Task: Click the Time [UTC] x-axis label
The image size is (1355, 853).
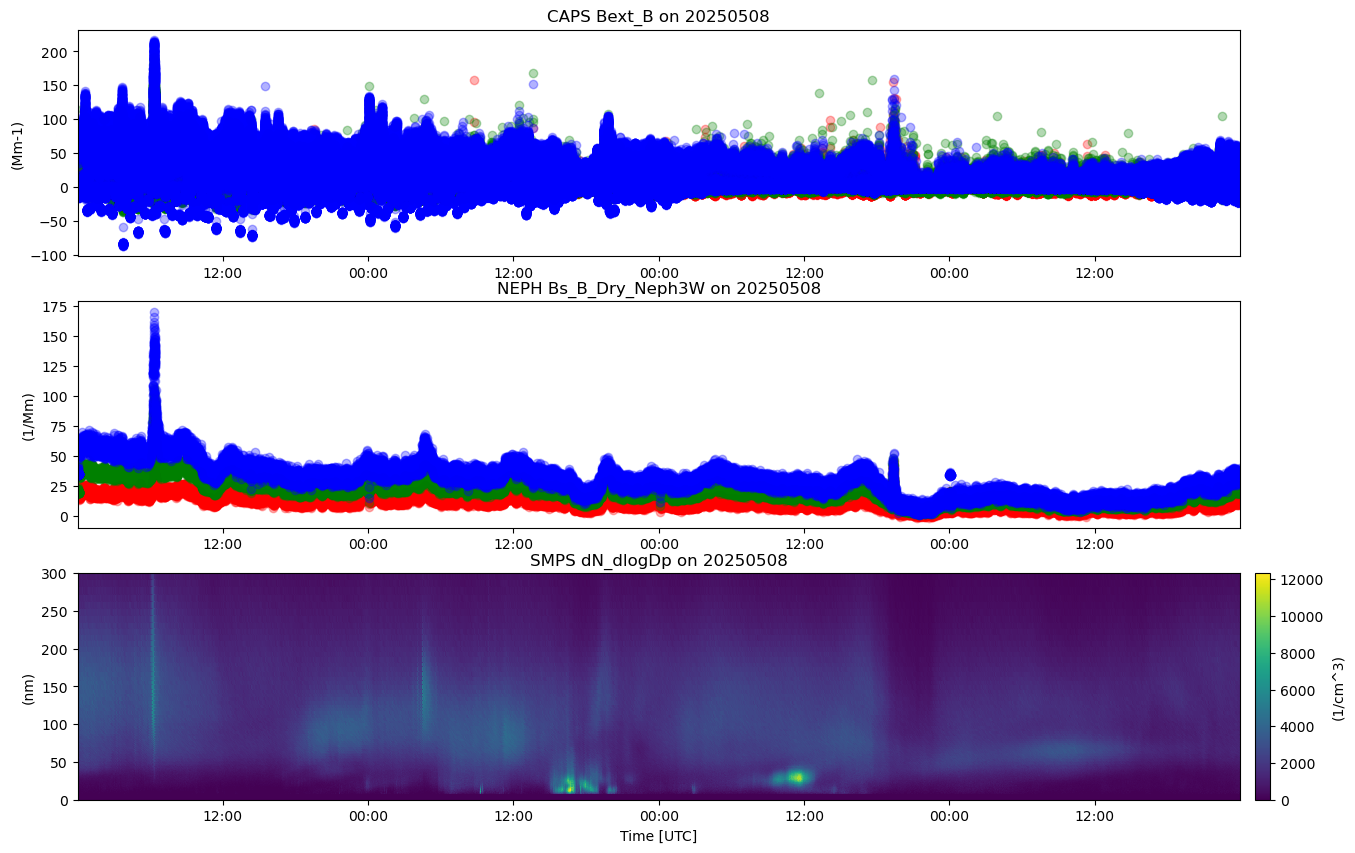Action: pyautogui.click(x=658, y=836)
